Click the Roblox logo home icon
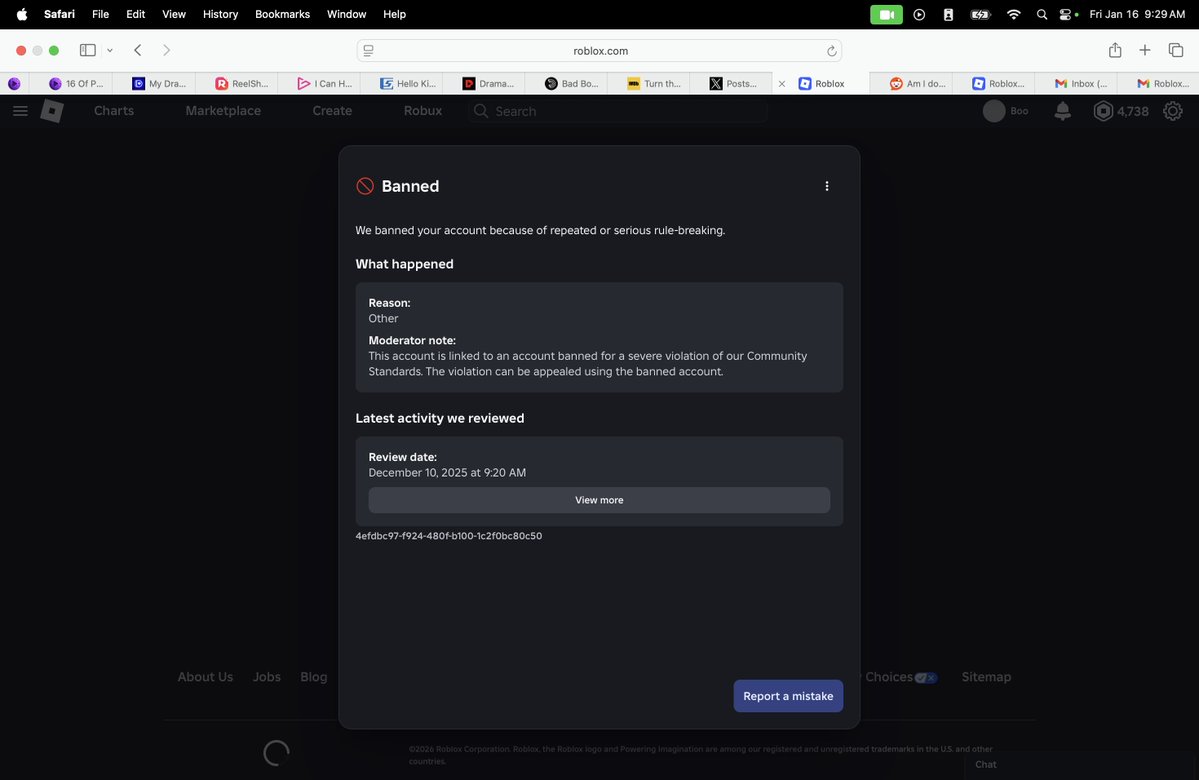The height and width of the screenshot is (780, 1199). tap(52, 111)
